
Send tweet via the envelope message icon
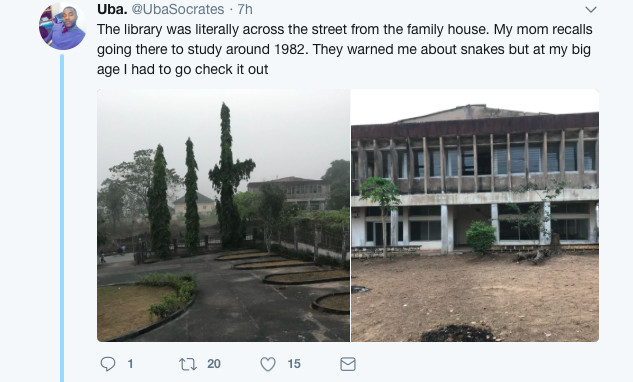[348, 364]
